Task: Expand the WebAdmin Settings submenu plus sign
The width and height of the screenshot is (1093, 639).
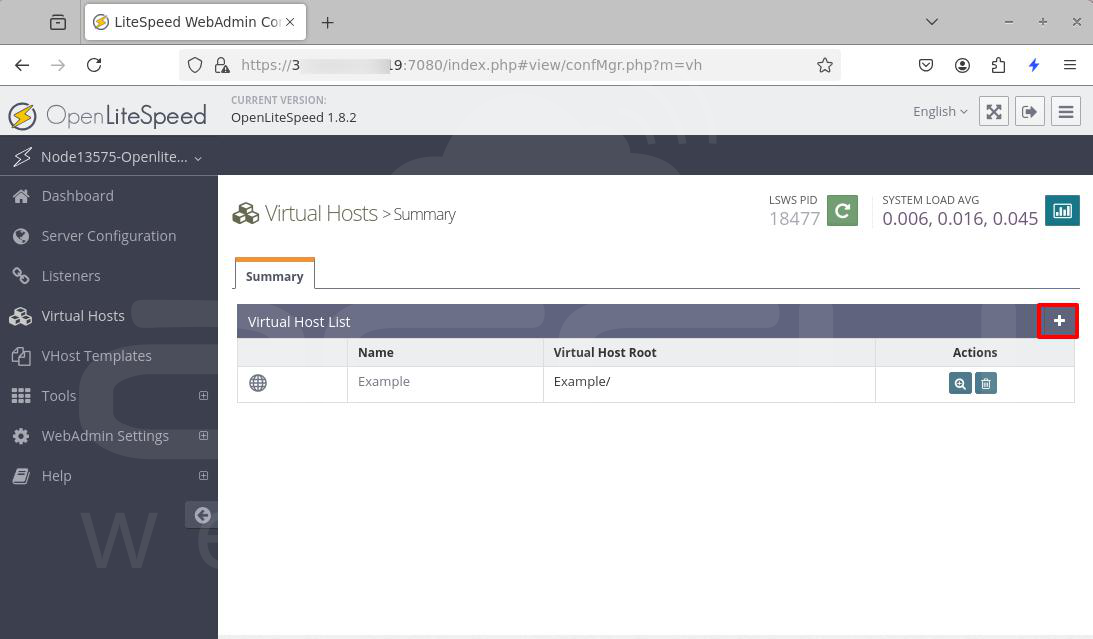Action: click(x=204, y=436)
